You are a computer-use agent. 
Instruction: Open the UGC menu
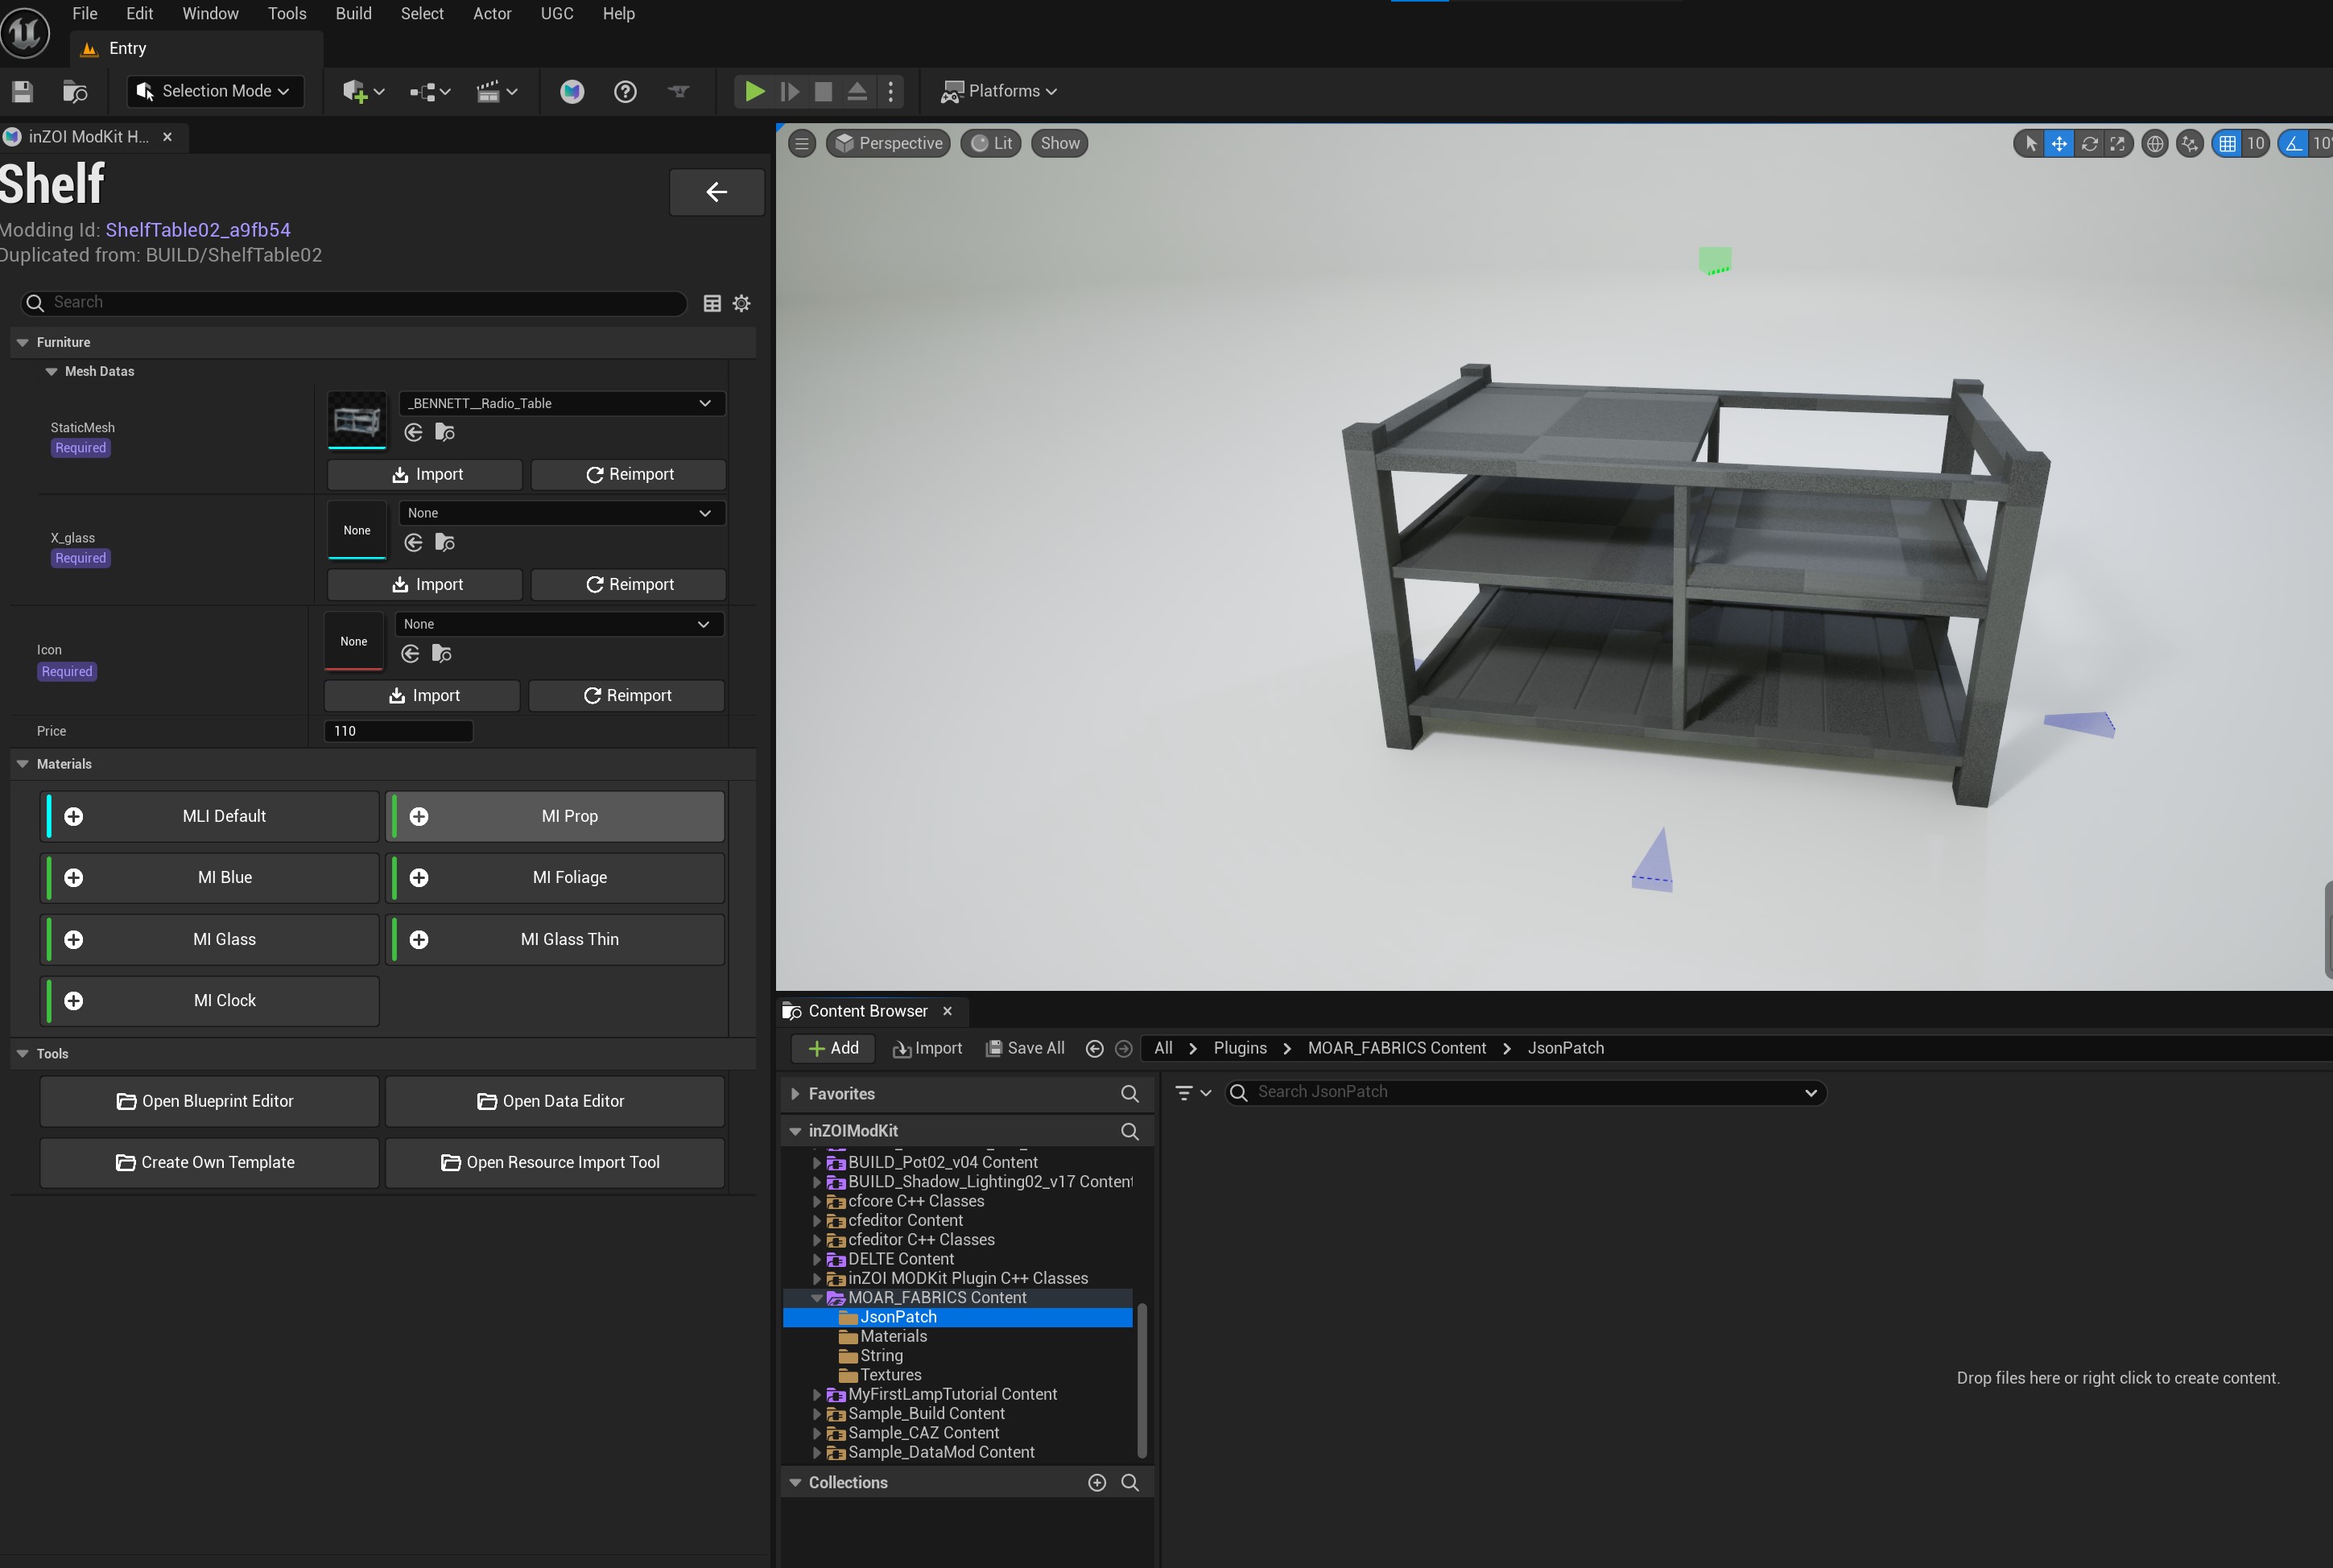557,14
